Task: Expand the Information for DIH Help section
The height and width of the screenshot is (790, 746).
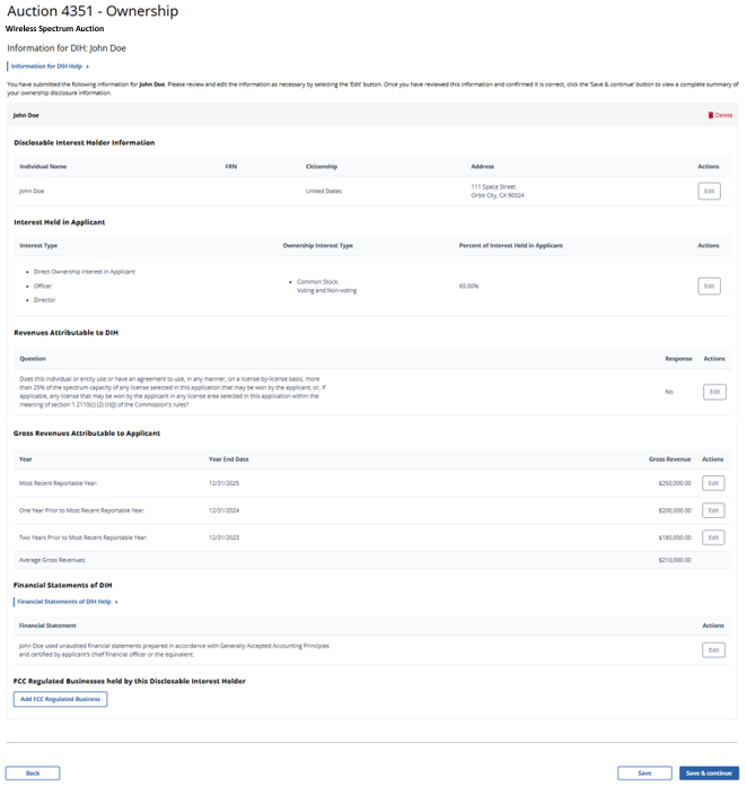Action: [49, 66]
